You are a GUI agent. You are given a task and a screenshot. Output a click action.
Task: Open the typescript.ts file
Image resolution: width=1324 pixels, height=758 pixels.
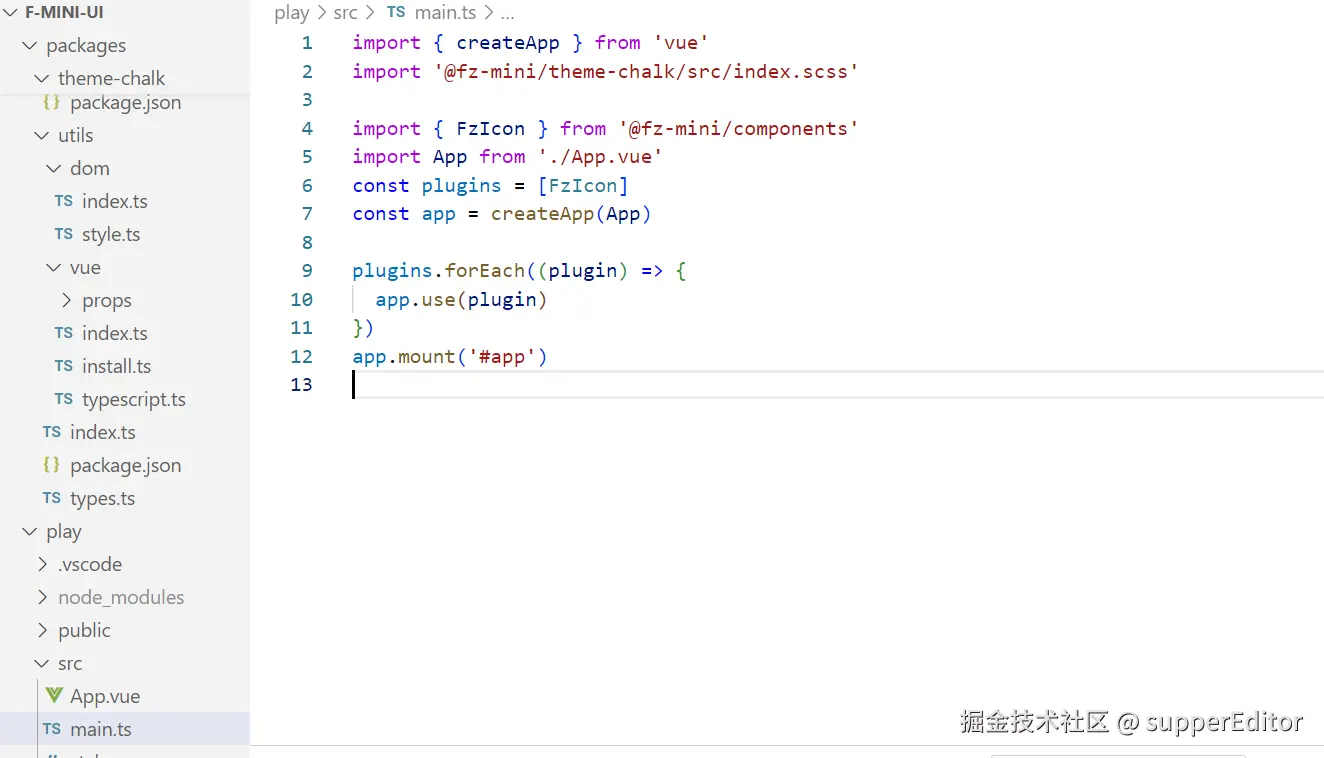click(x=120, y=399)
